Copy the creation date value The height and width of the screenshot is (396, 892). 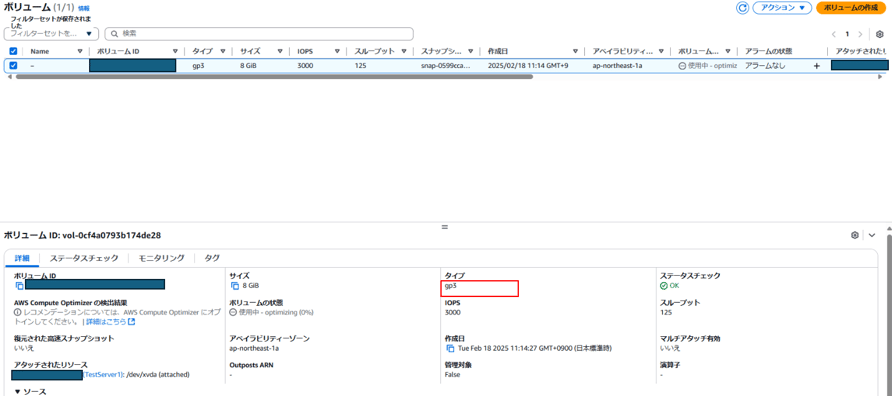450,348
